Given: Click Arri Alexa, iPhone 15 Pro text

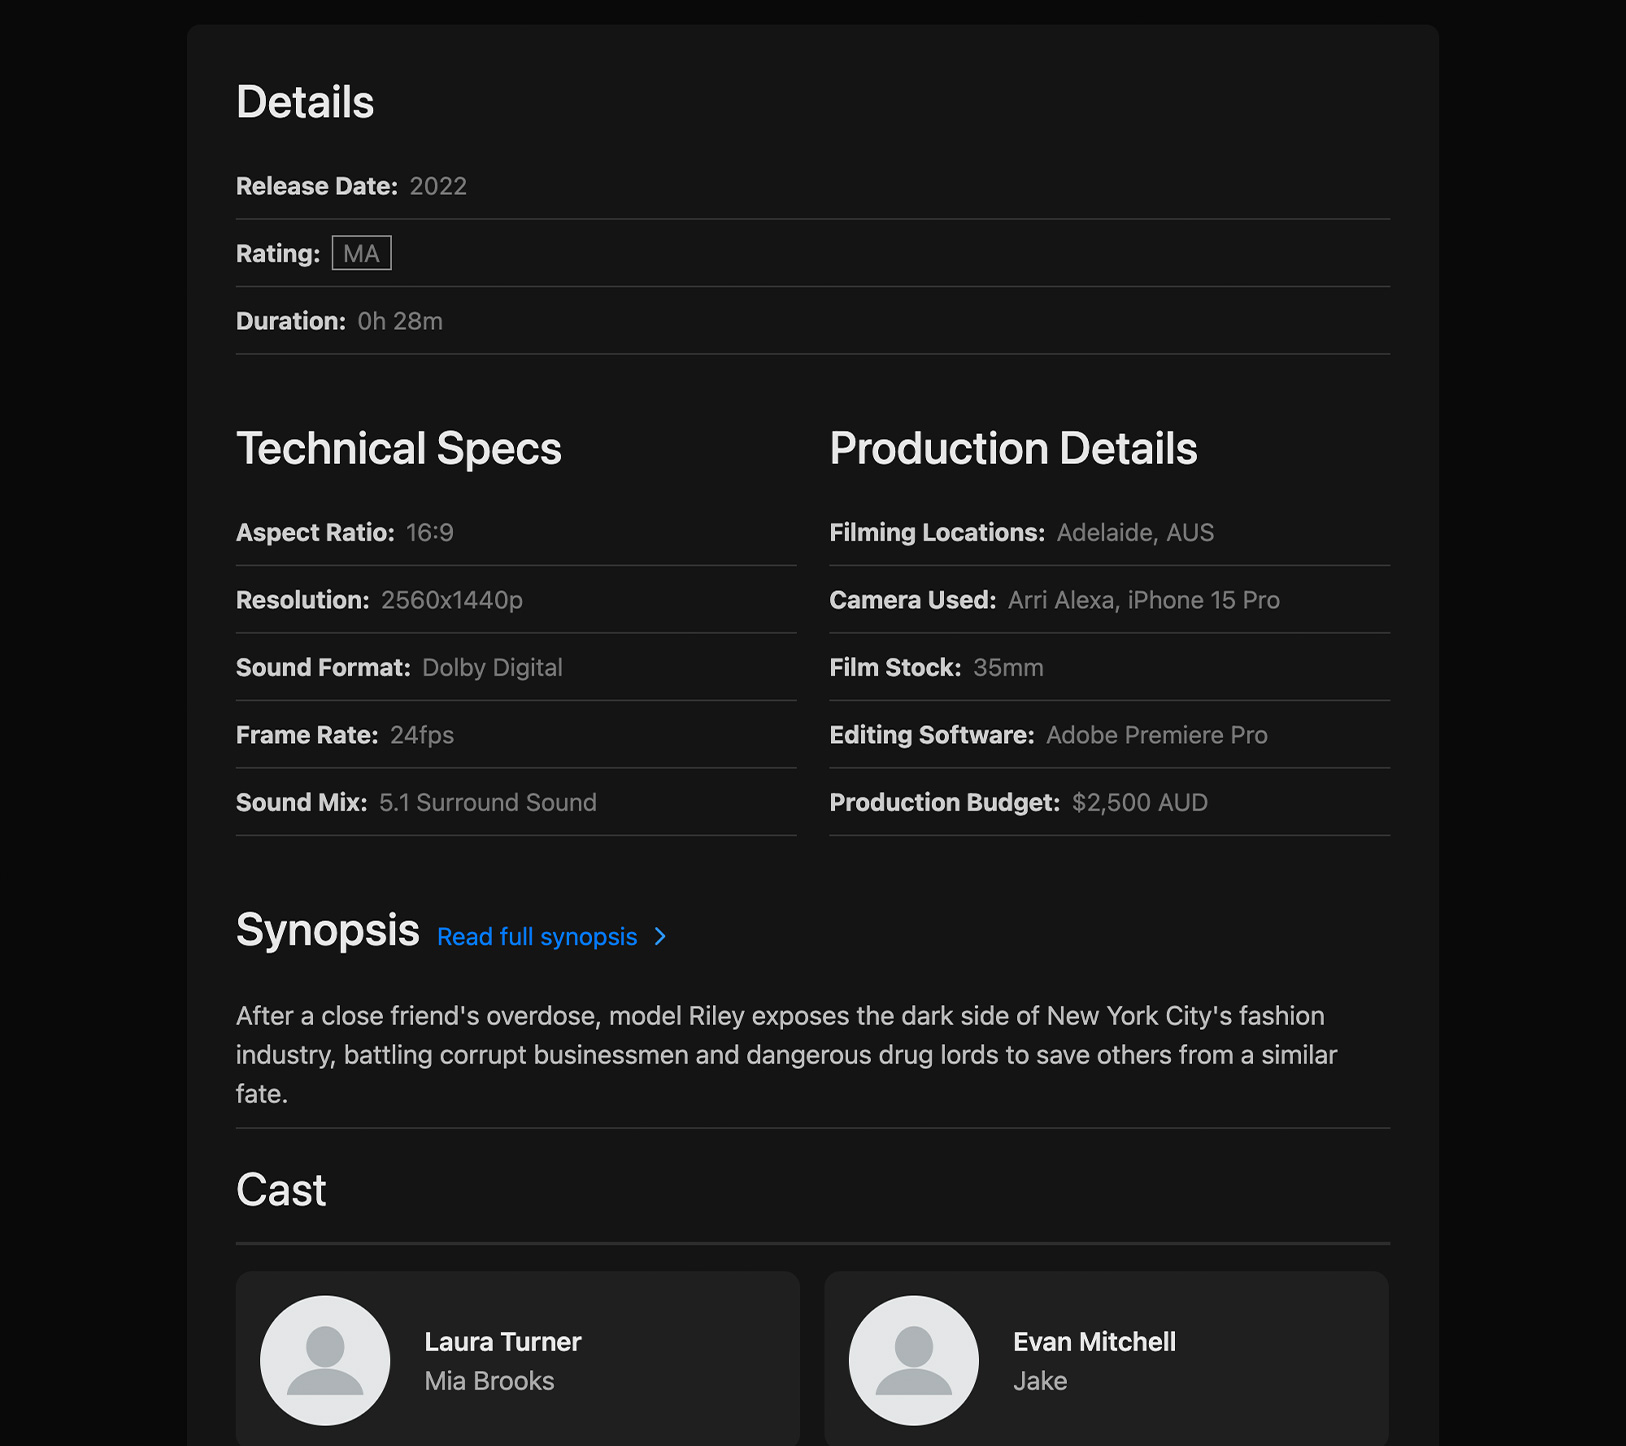Looking at the screenshot, I should tap(1144, 600).
